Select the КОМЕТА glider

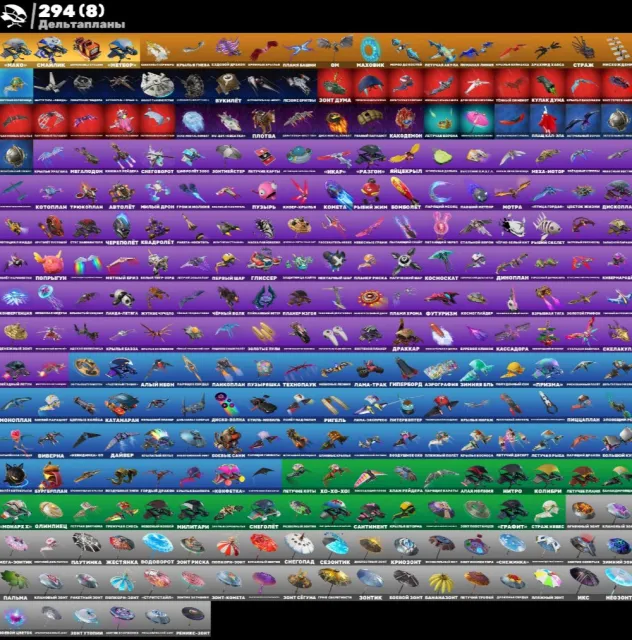(335, 193)
